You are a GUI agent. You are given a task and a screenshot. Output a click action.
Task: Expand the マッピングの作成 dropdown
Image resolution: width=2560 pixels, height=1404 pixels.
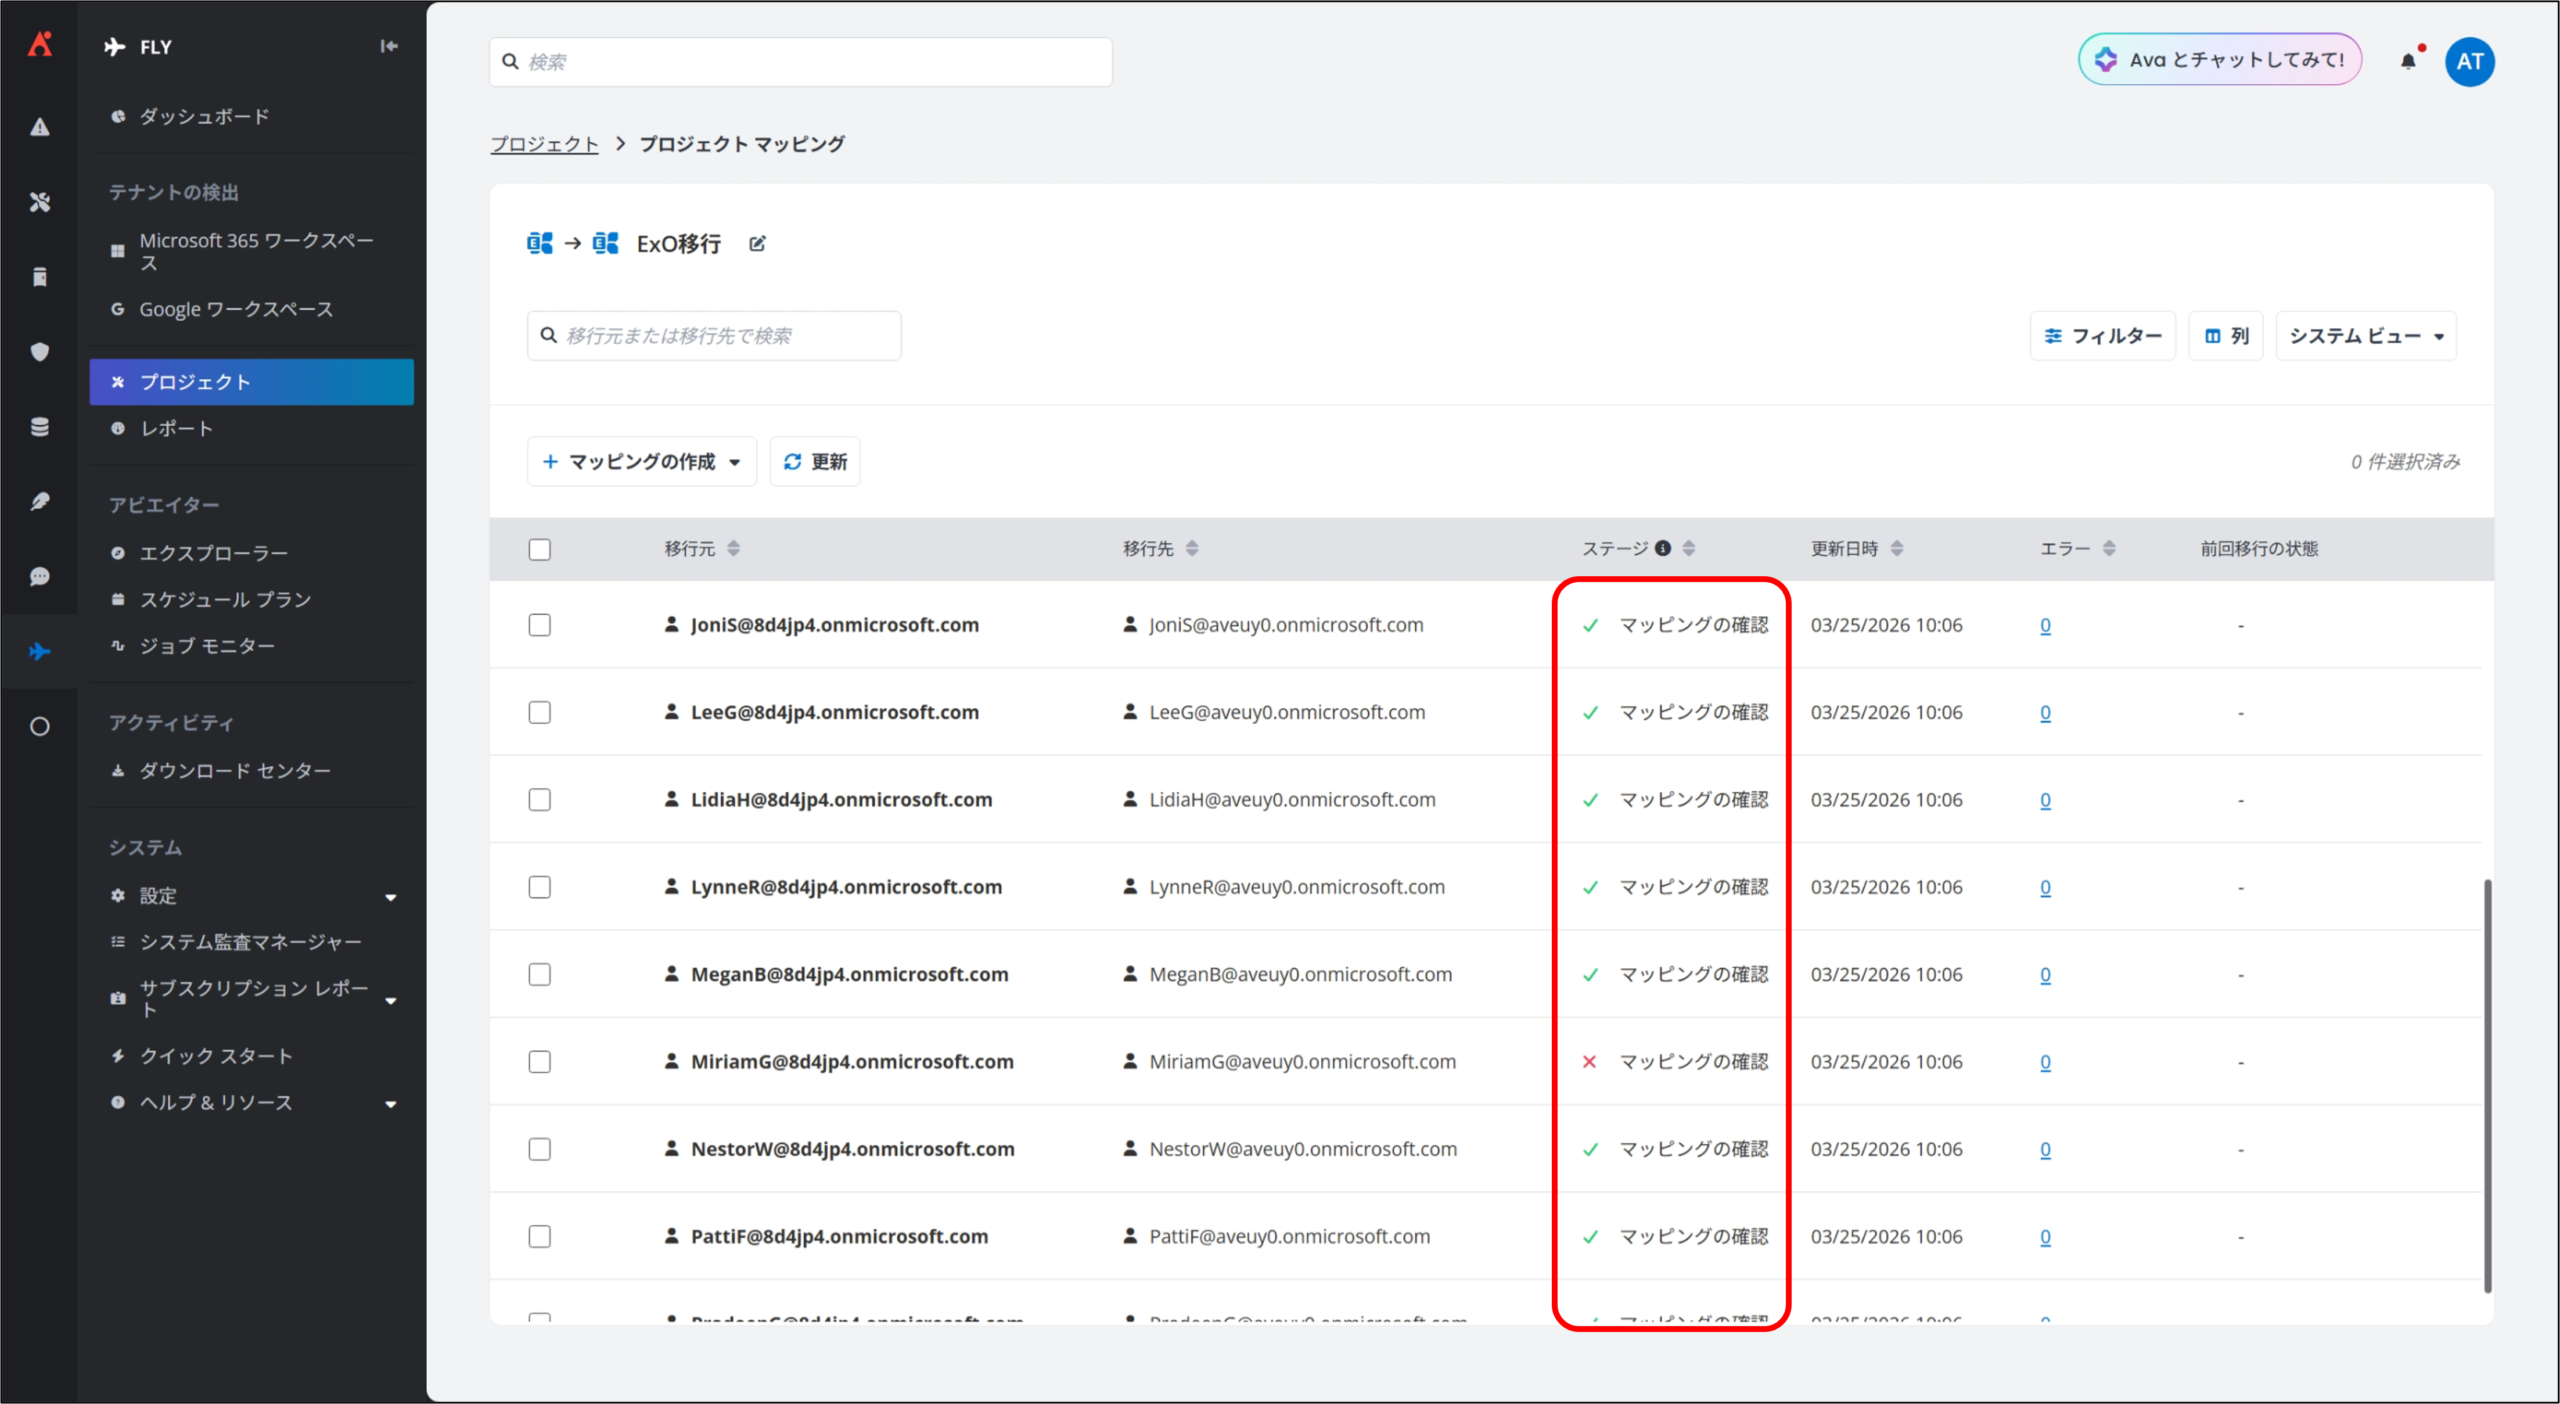click(x=641, y=462)
